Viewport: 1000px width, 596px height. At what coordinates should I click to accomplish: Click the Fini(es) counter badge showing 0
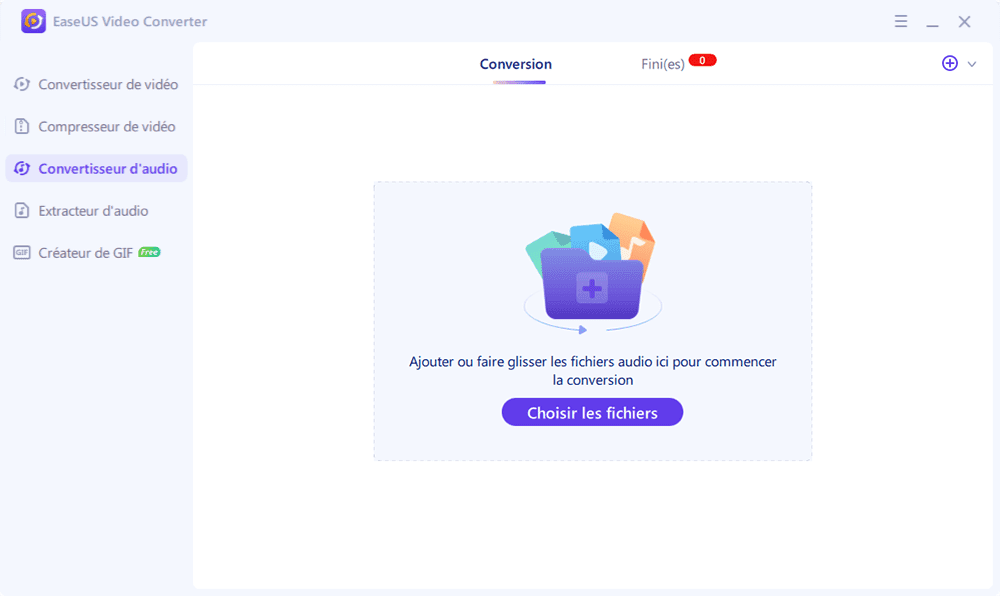702,59
